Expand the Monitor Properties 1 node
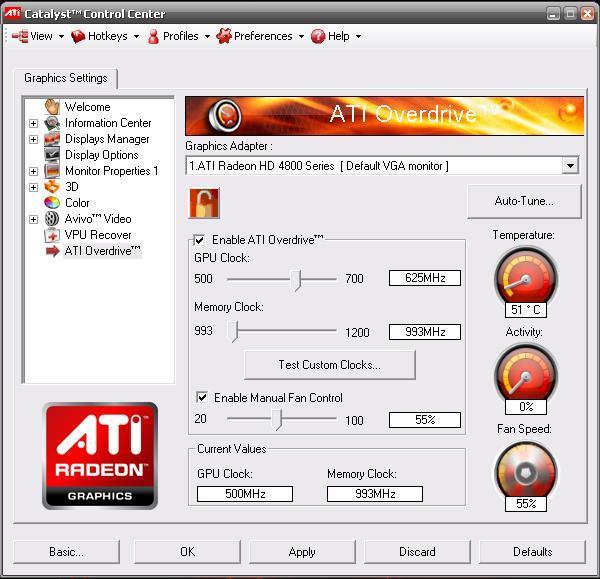This screenshot has height=579, width=600. click(x=33, y=171)
